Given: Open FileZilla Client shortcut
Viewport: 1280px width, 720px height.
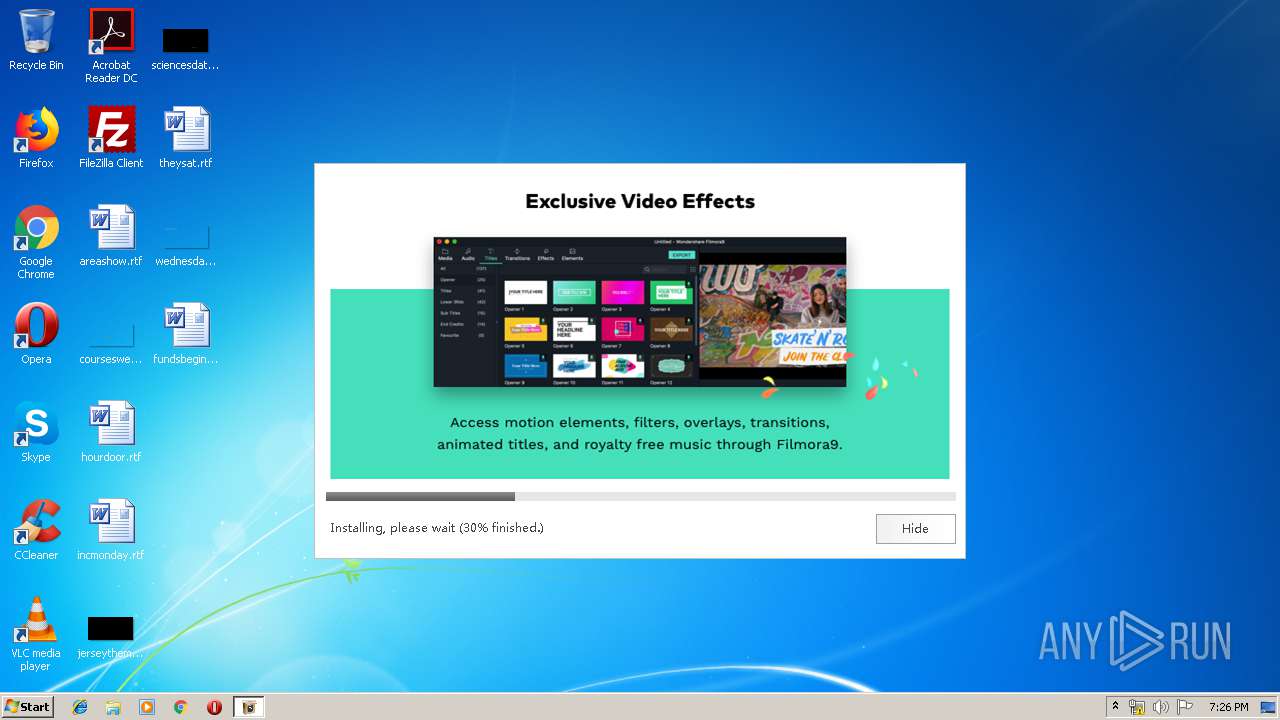Looking at the screenshot, I should point(111,138).
